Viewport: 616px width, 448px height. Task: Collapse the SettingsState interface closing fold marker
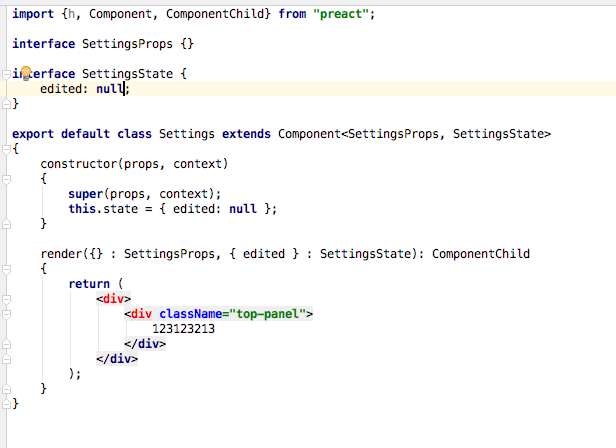point(5,104)
